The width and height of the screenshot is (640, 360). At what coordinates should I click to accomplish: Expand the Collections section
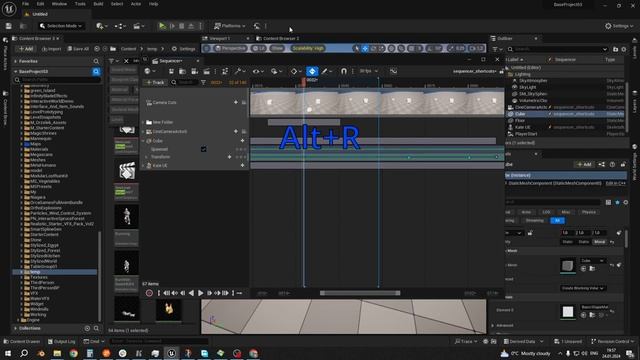16,328
